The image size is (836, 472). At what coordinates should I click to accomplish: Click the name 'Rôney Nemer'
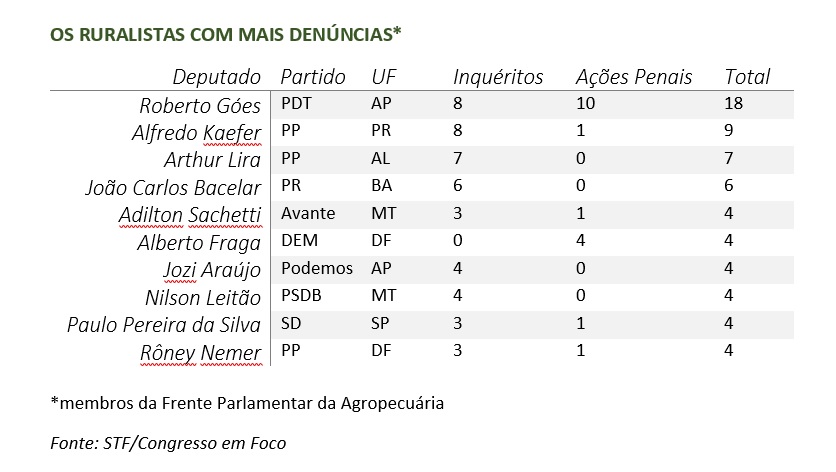(x=200, y=353)
